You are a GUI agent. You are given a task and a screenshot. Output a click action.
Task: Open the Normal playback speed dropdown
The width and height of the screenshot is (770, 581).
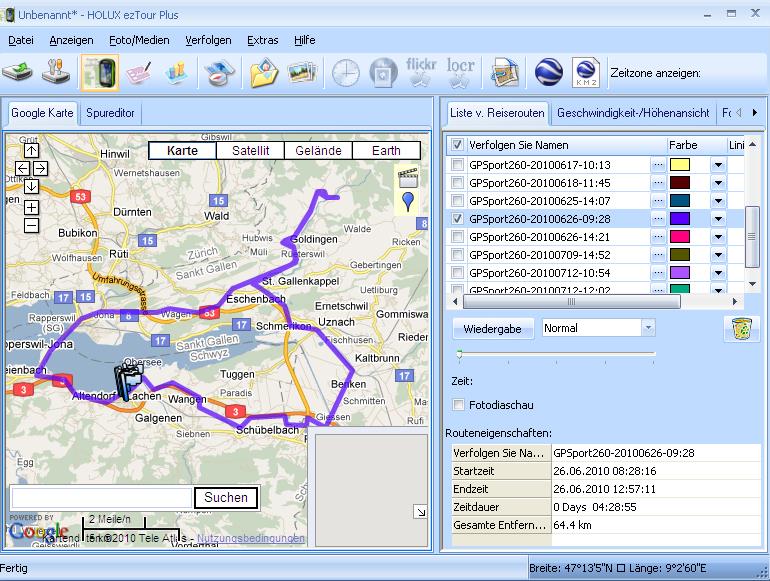tap(648, 328)
